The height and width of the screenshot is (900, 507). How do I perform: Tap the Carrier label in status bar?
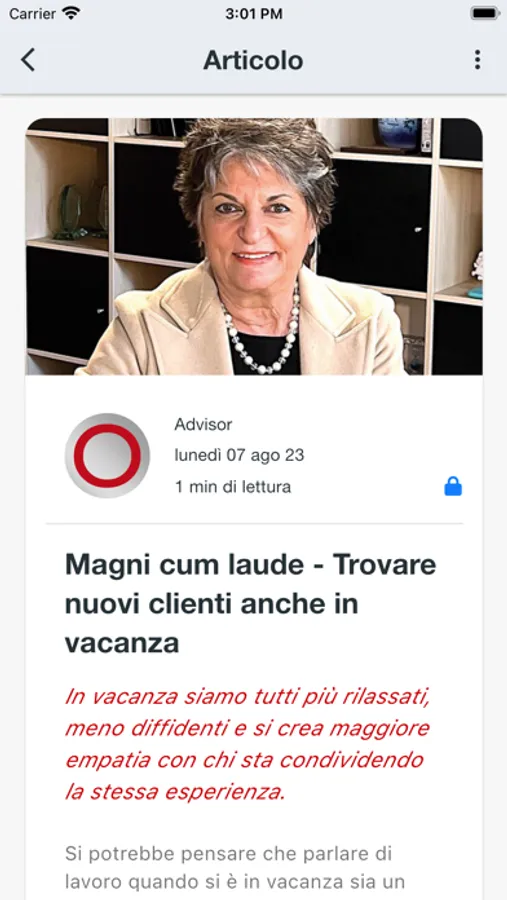[32, 14]
